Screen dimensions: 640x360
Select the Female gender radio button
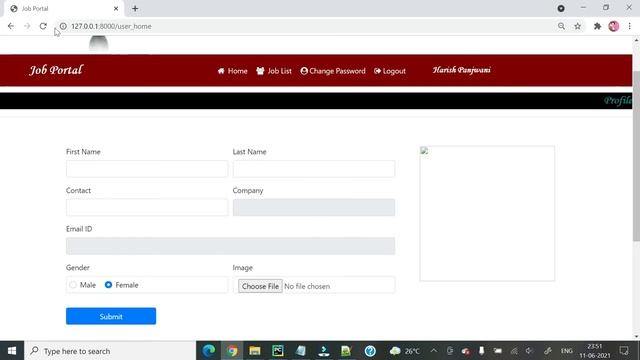tap(108, 285)
